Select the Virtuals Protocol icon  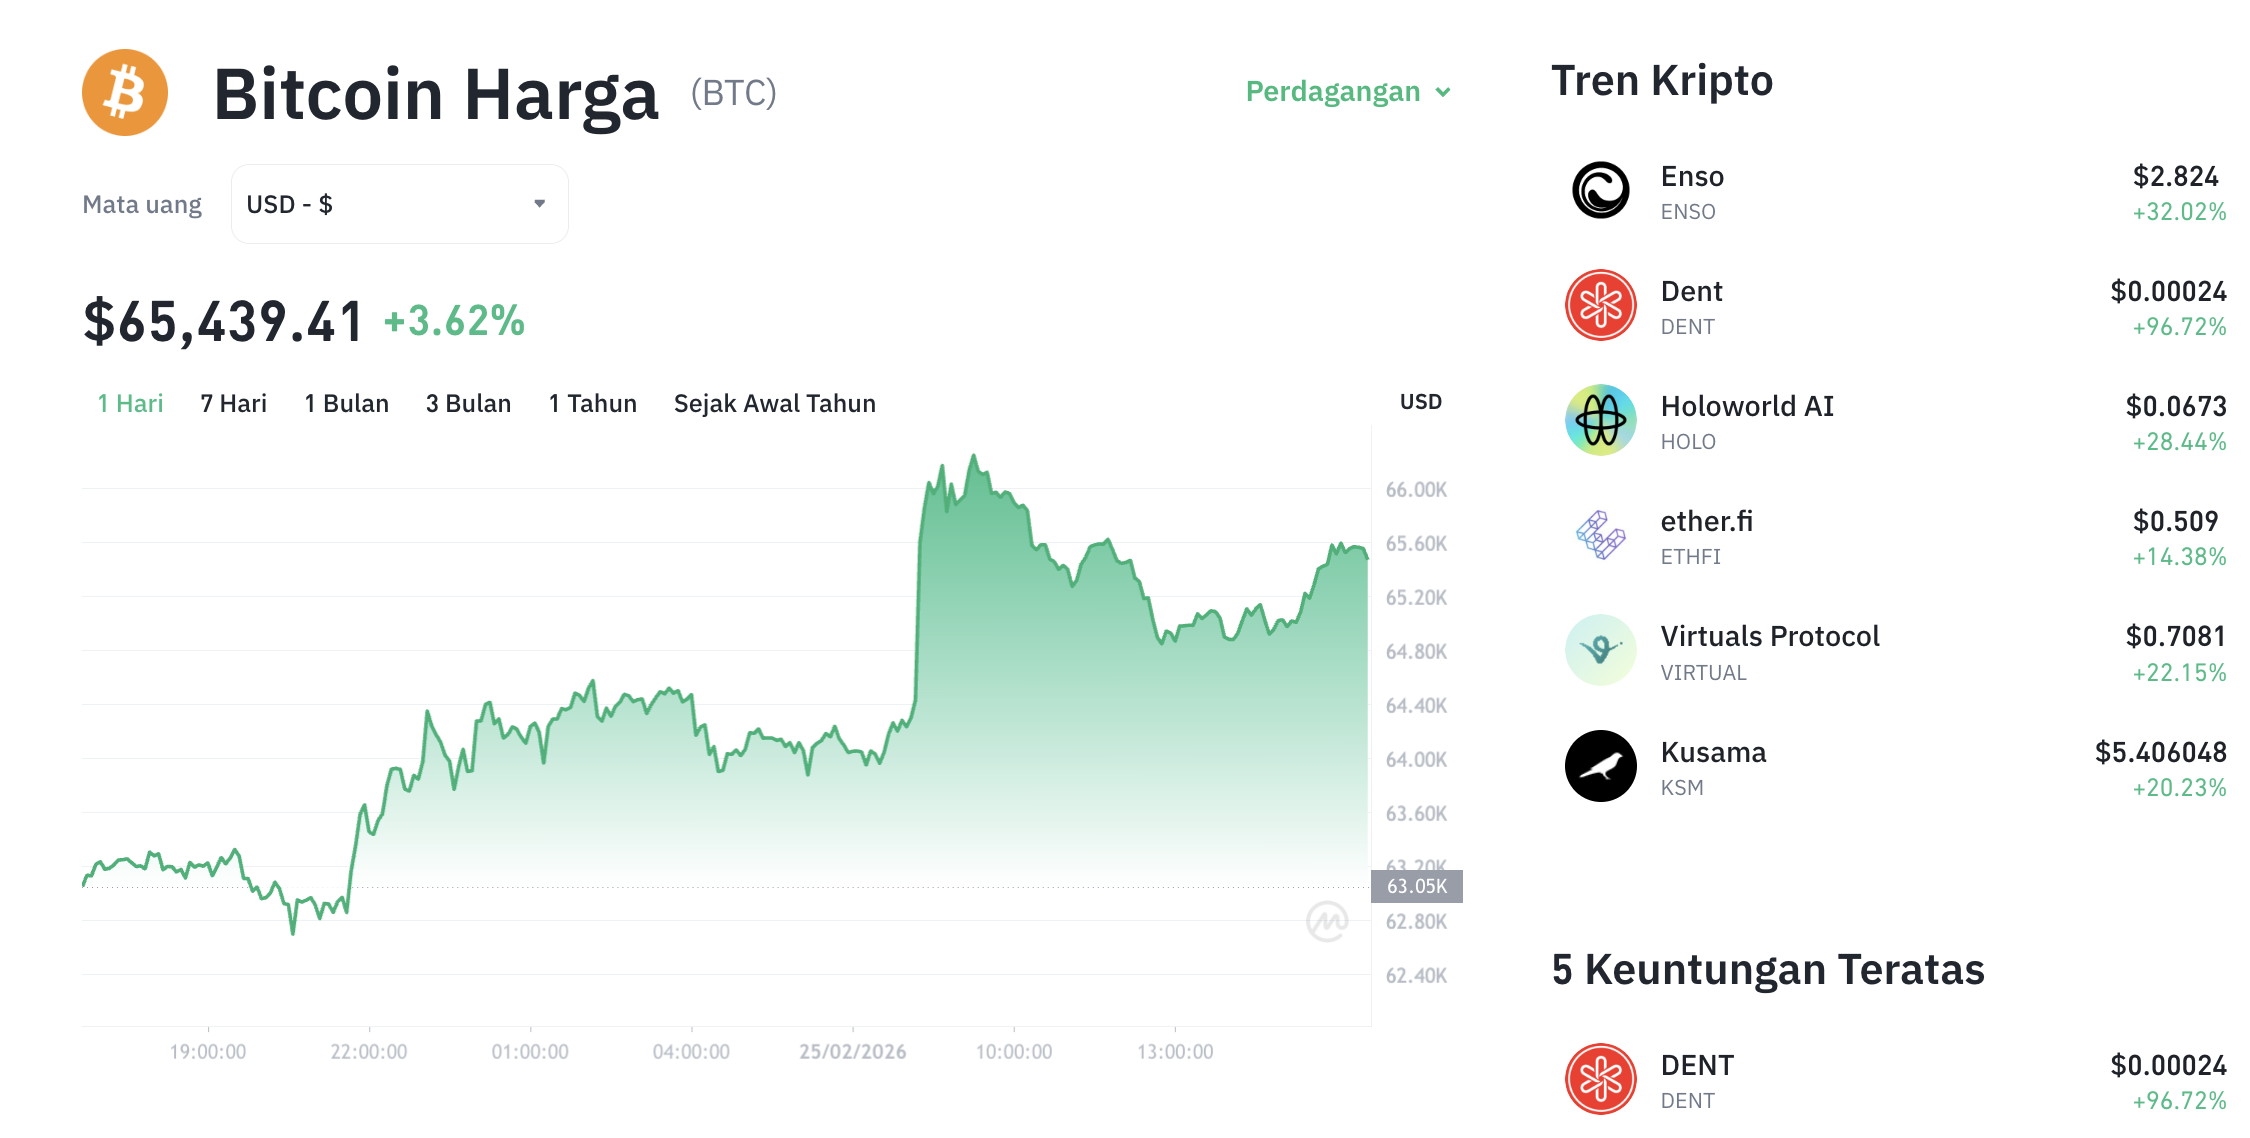coord(1600,651)
